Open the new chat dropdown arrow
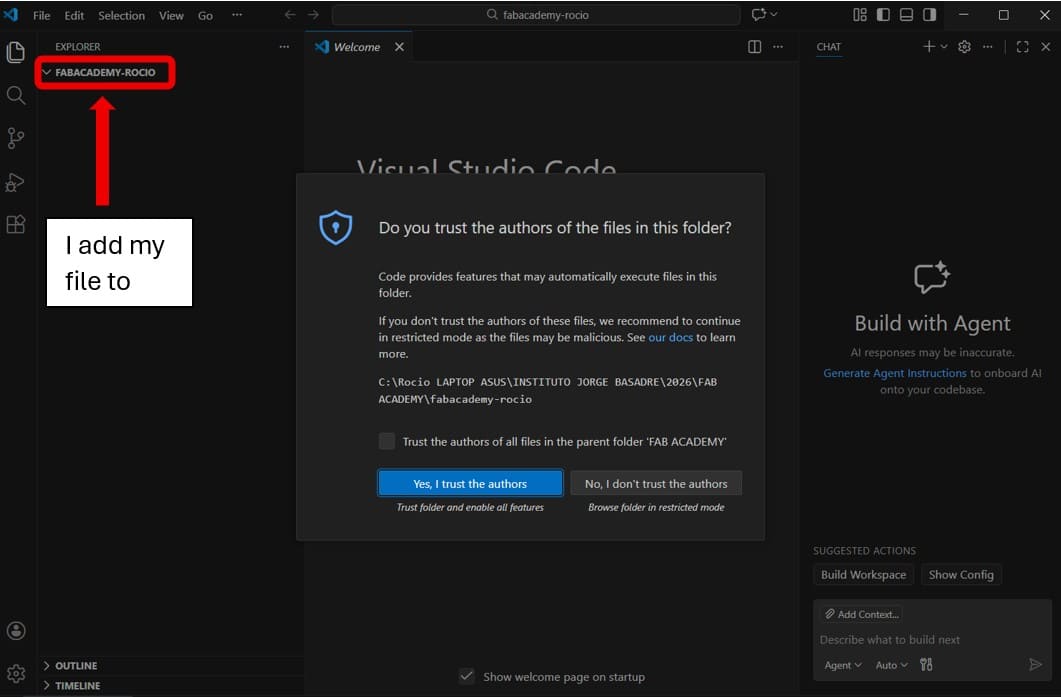 [944, 47]
